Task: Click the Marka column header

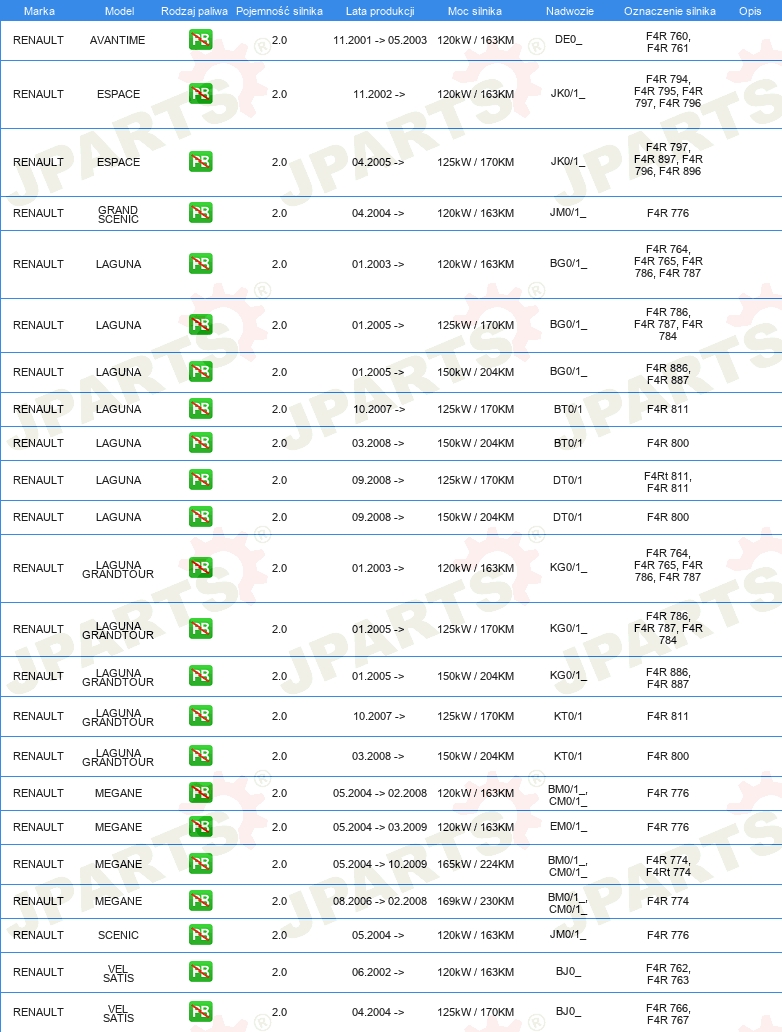Action: 39,11
